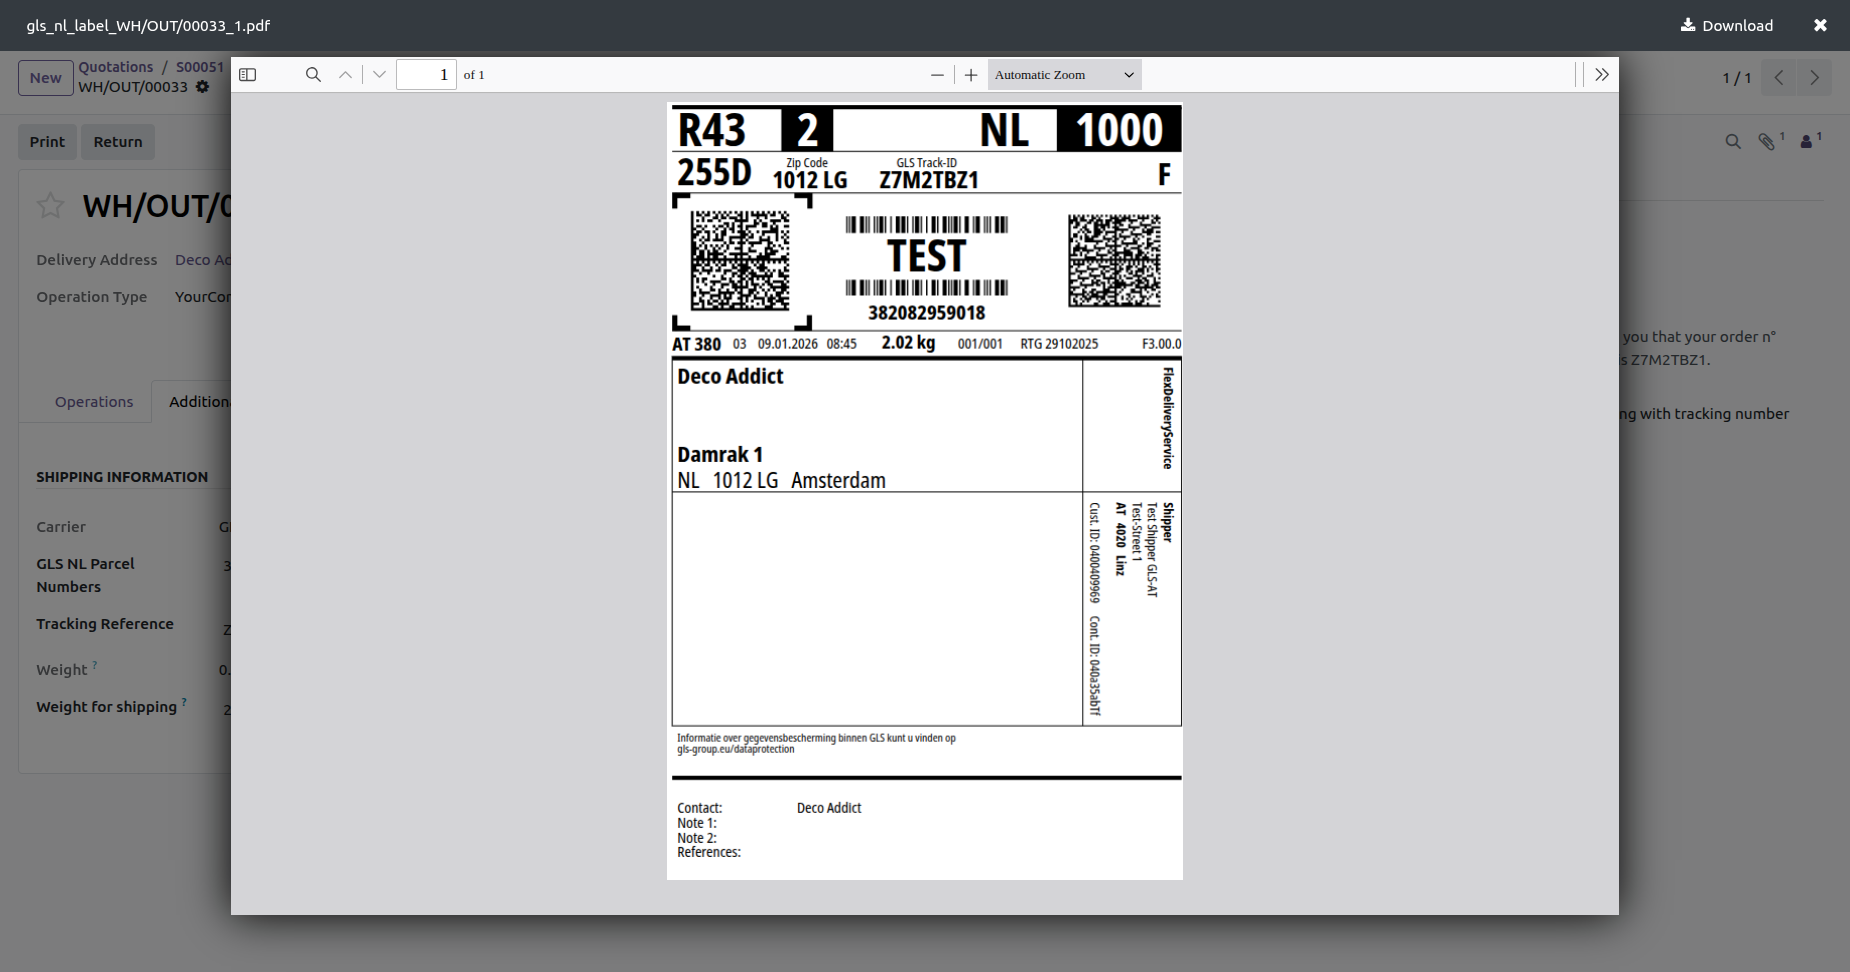
Task: Download the GLS label PDF
Action: click(1727, 26)
